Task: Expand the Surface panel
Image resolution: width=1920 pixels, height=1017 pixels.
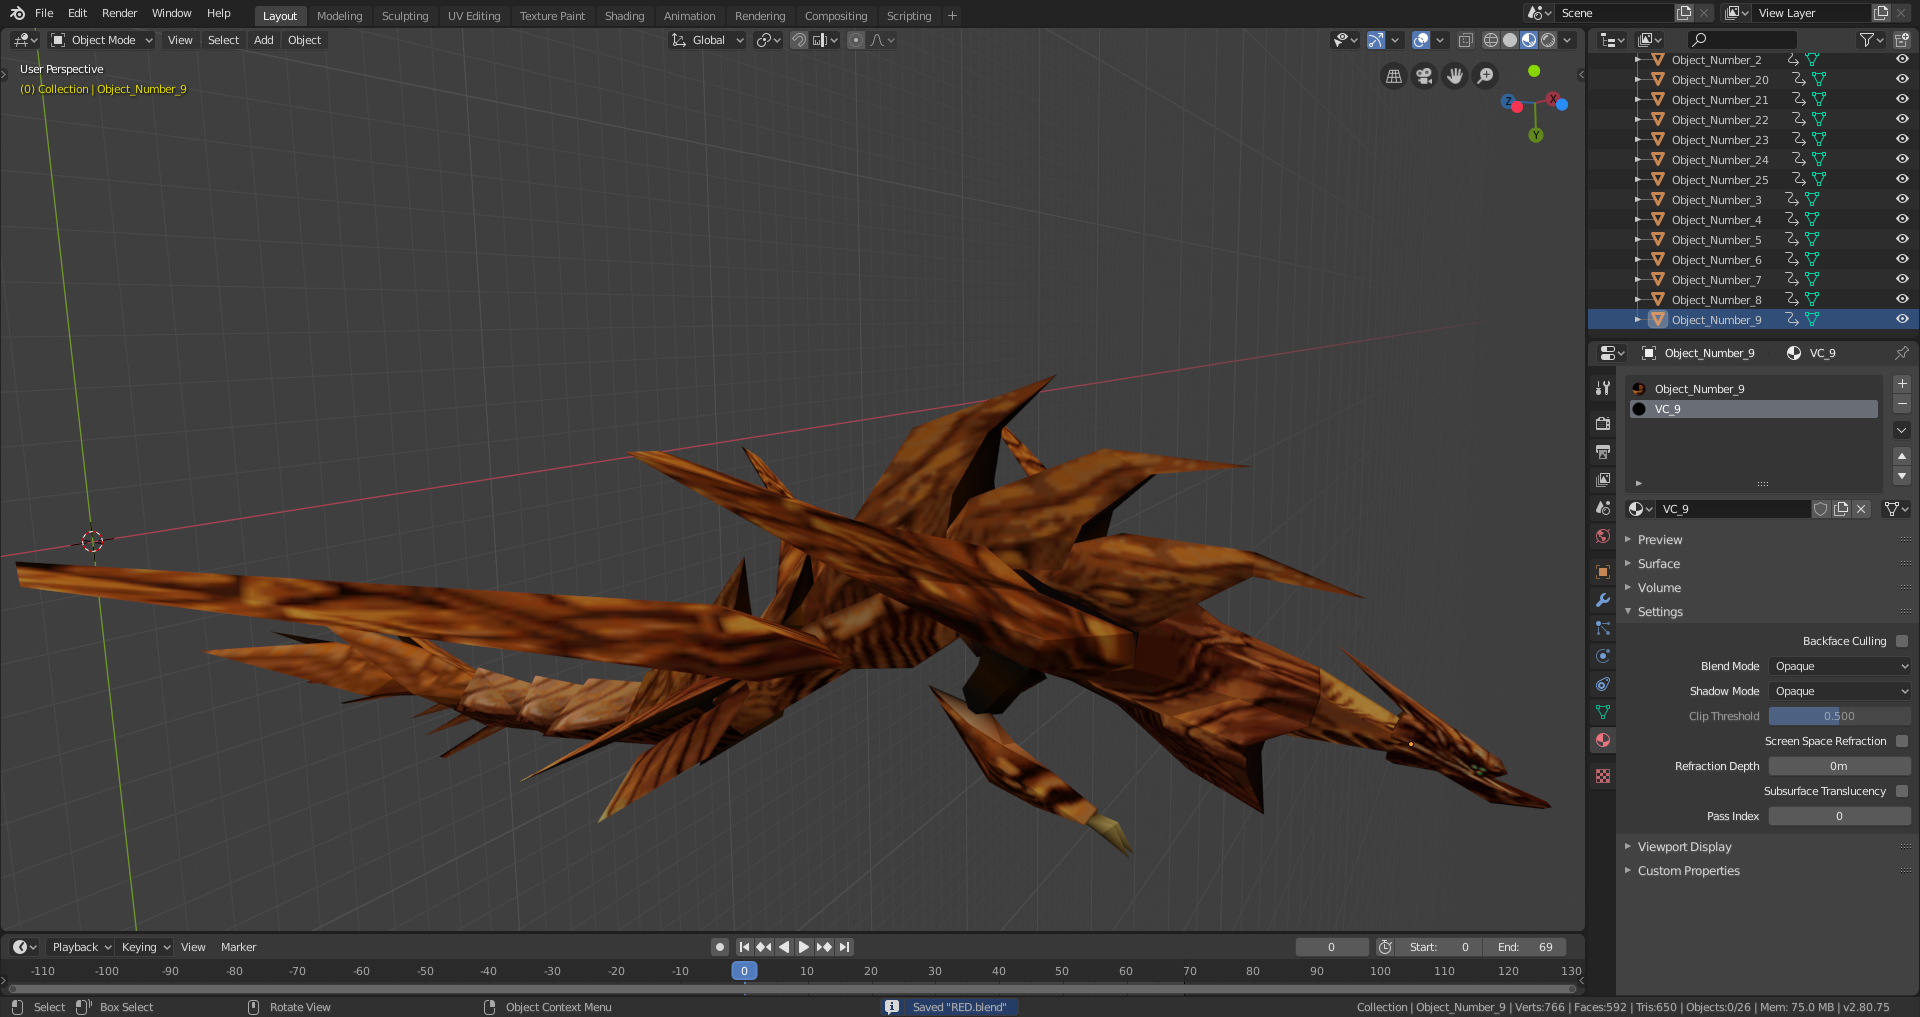Action: [1659, 564]
